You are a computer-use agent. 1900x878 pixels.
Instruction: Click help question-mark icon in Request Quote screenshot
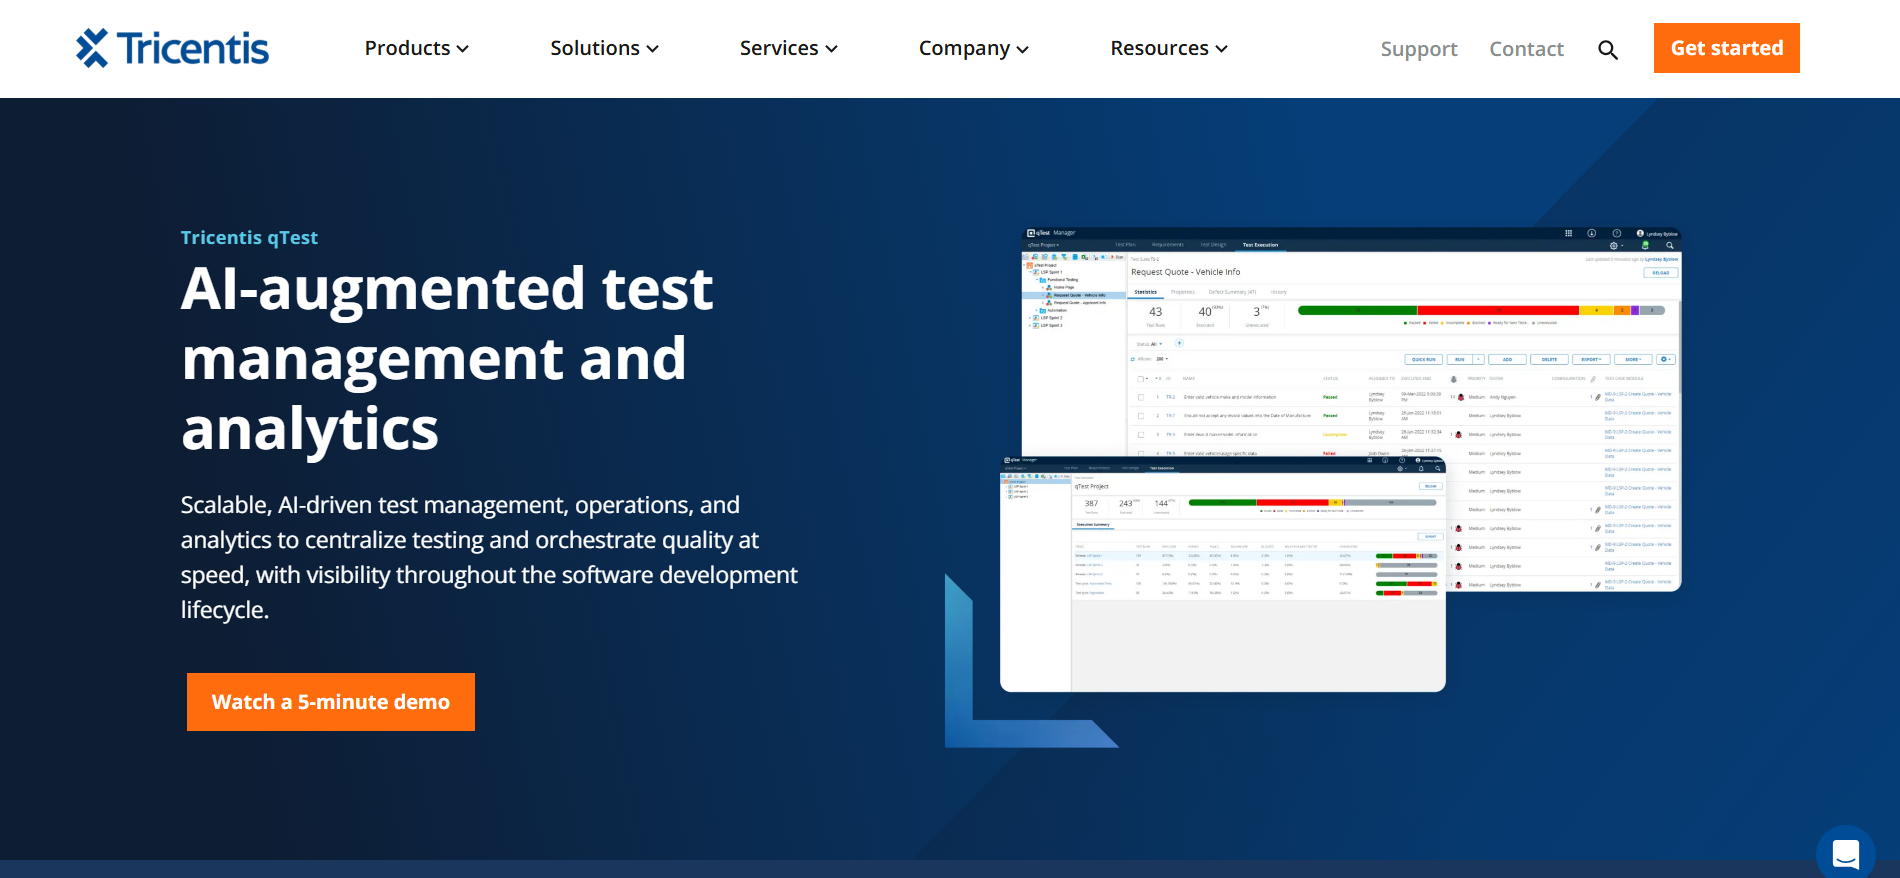[x=1616, y=233]
